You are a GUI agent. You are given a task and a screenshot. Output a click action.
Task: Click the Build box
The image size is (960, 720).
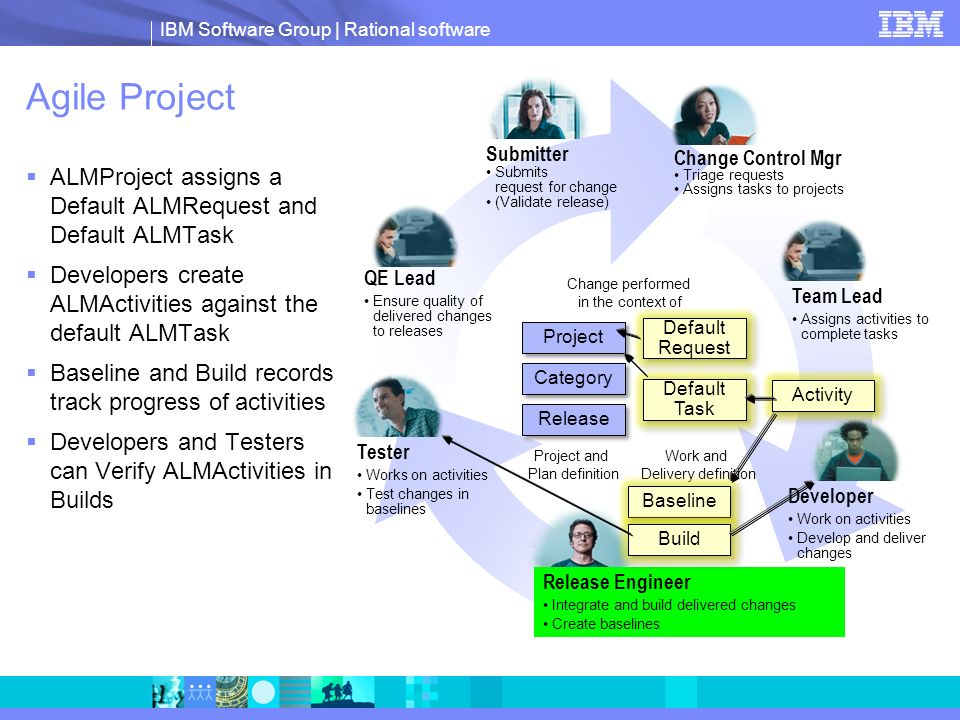(679, 539)
